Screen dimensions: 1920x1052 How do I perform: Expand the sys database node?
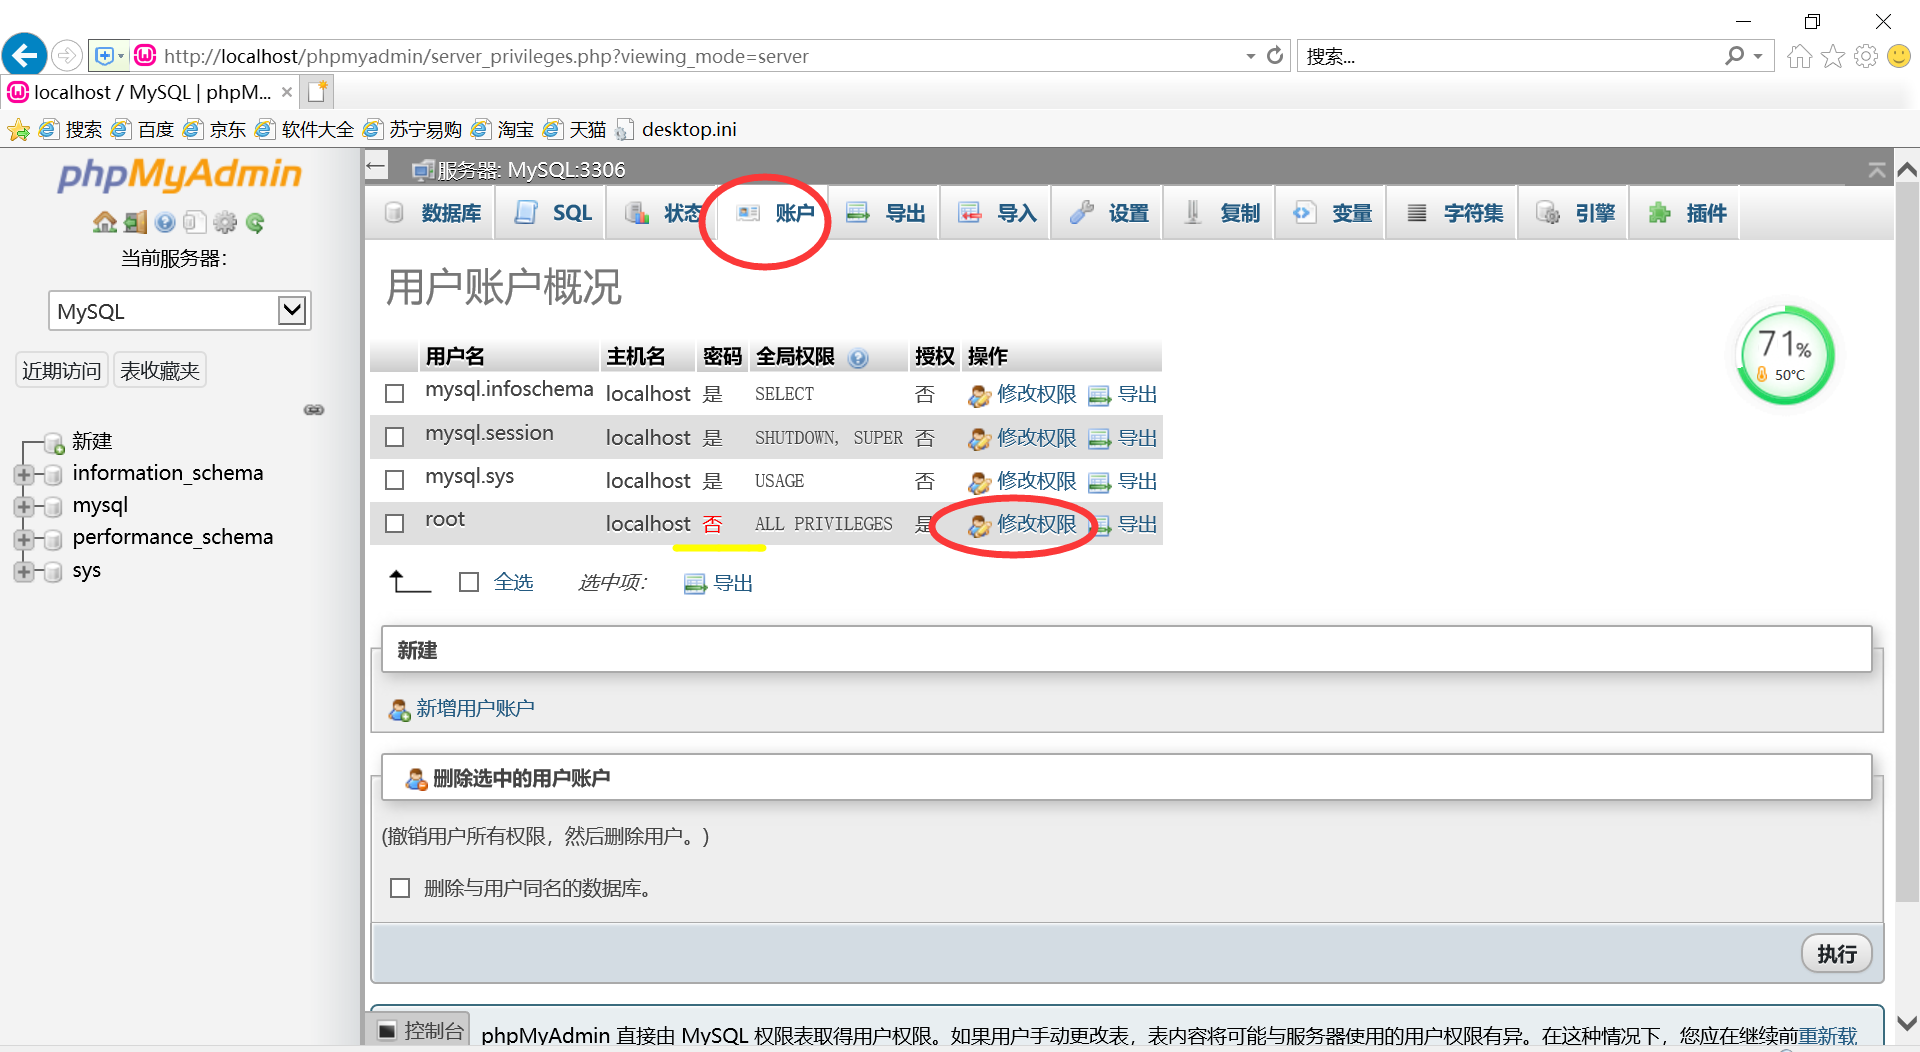tap(24, 572)
